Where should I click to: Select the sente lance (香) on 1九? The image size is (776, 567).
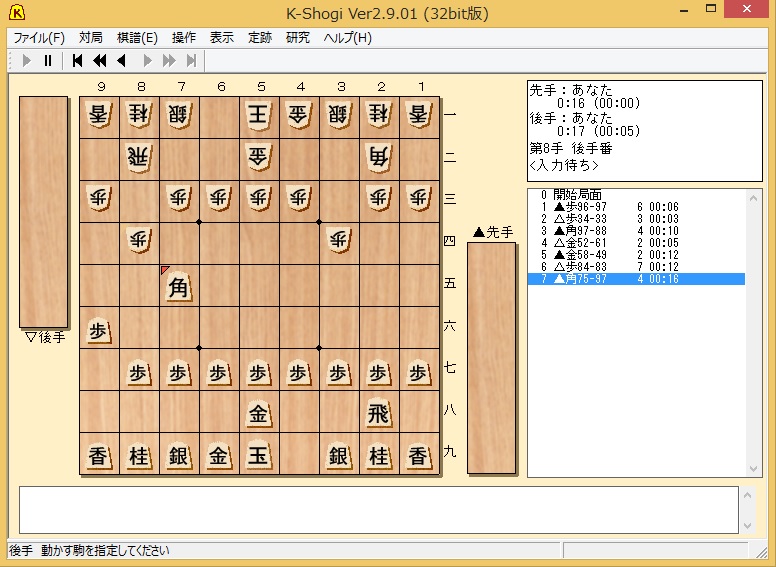click(419, 454)
